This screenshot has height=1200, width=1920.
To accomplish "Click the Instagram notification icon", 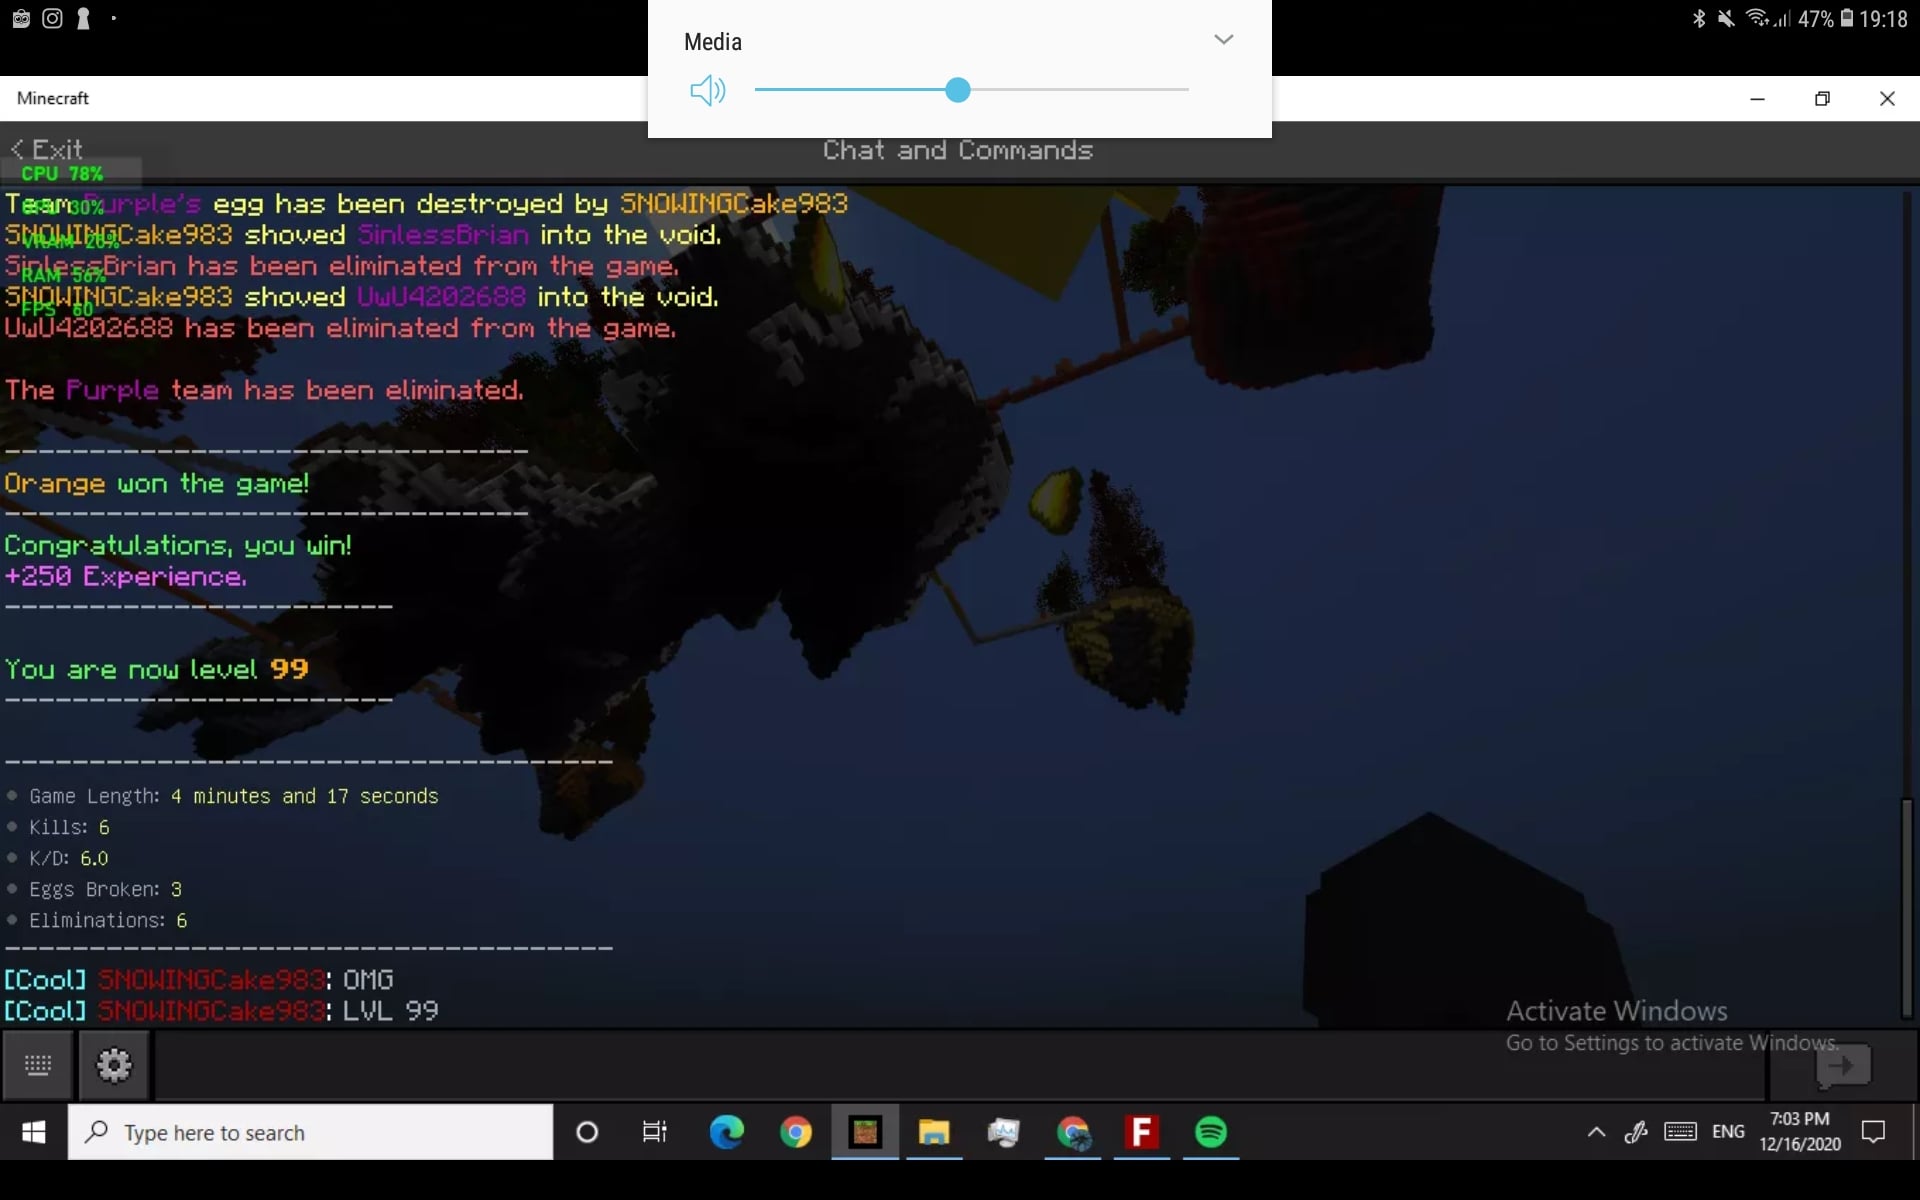I will pos(52,18).
